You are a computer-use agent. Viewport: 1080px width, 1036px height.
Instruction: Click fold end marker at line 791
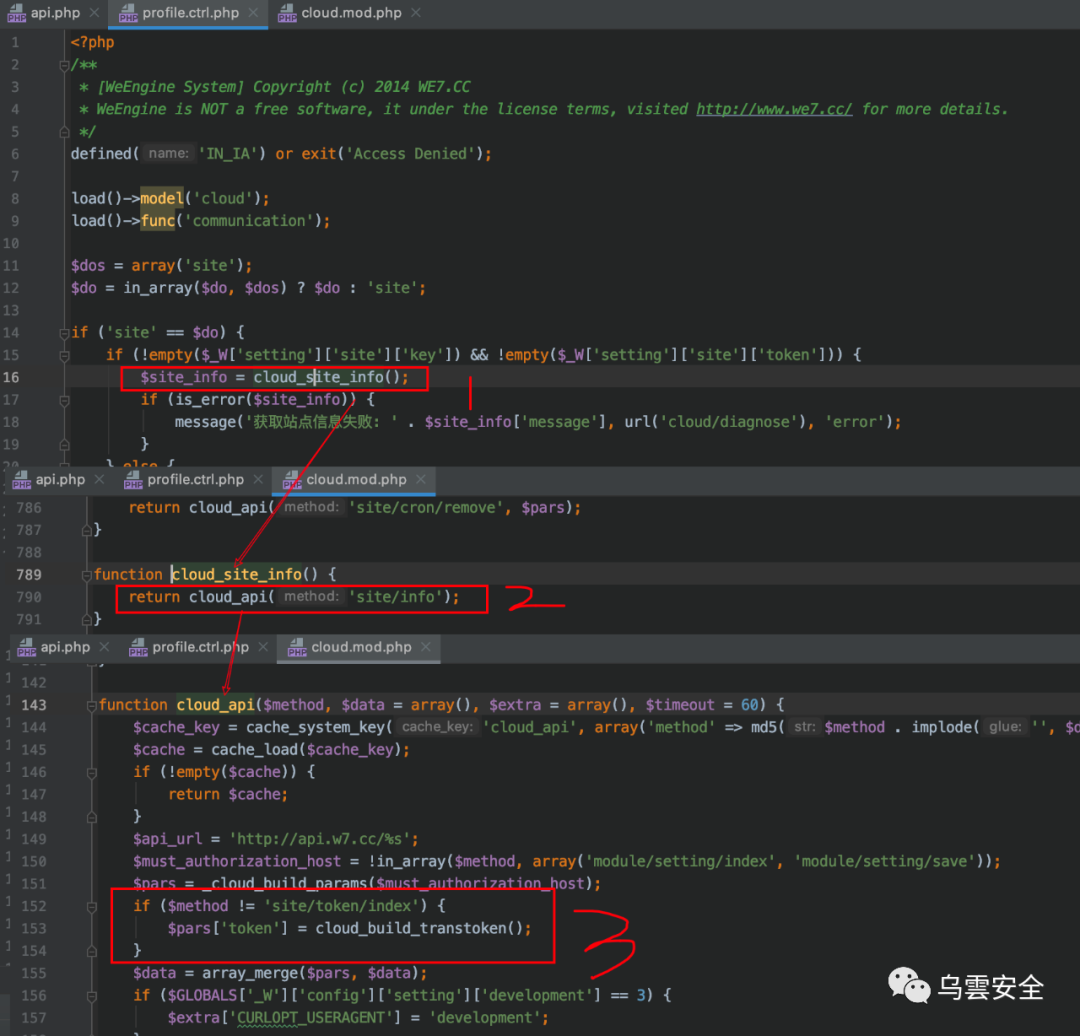tap(87, 620)
